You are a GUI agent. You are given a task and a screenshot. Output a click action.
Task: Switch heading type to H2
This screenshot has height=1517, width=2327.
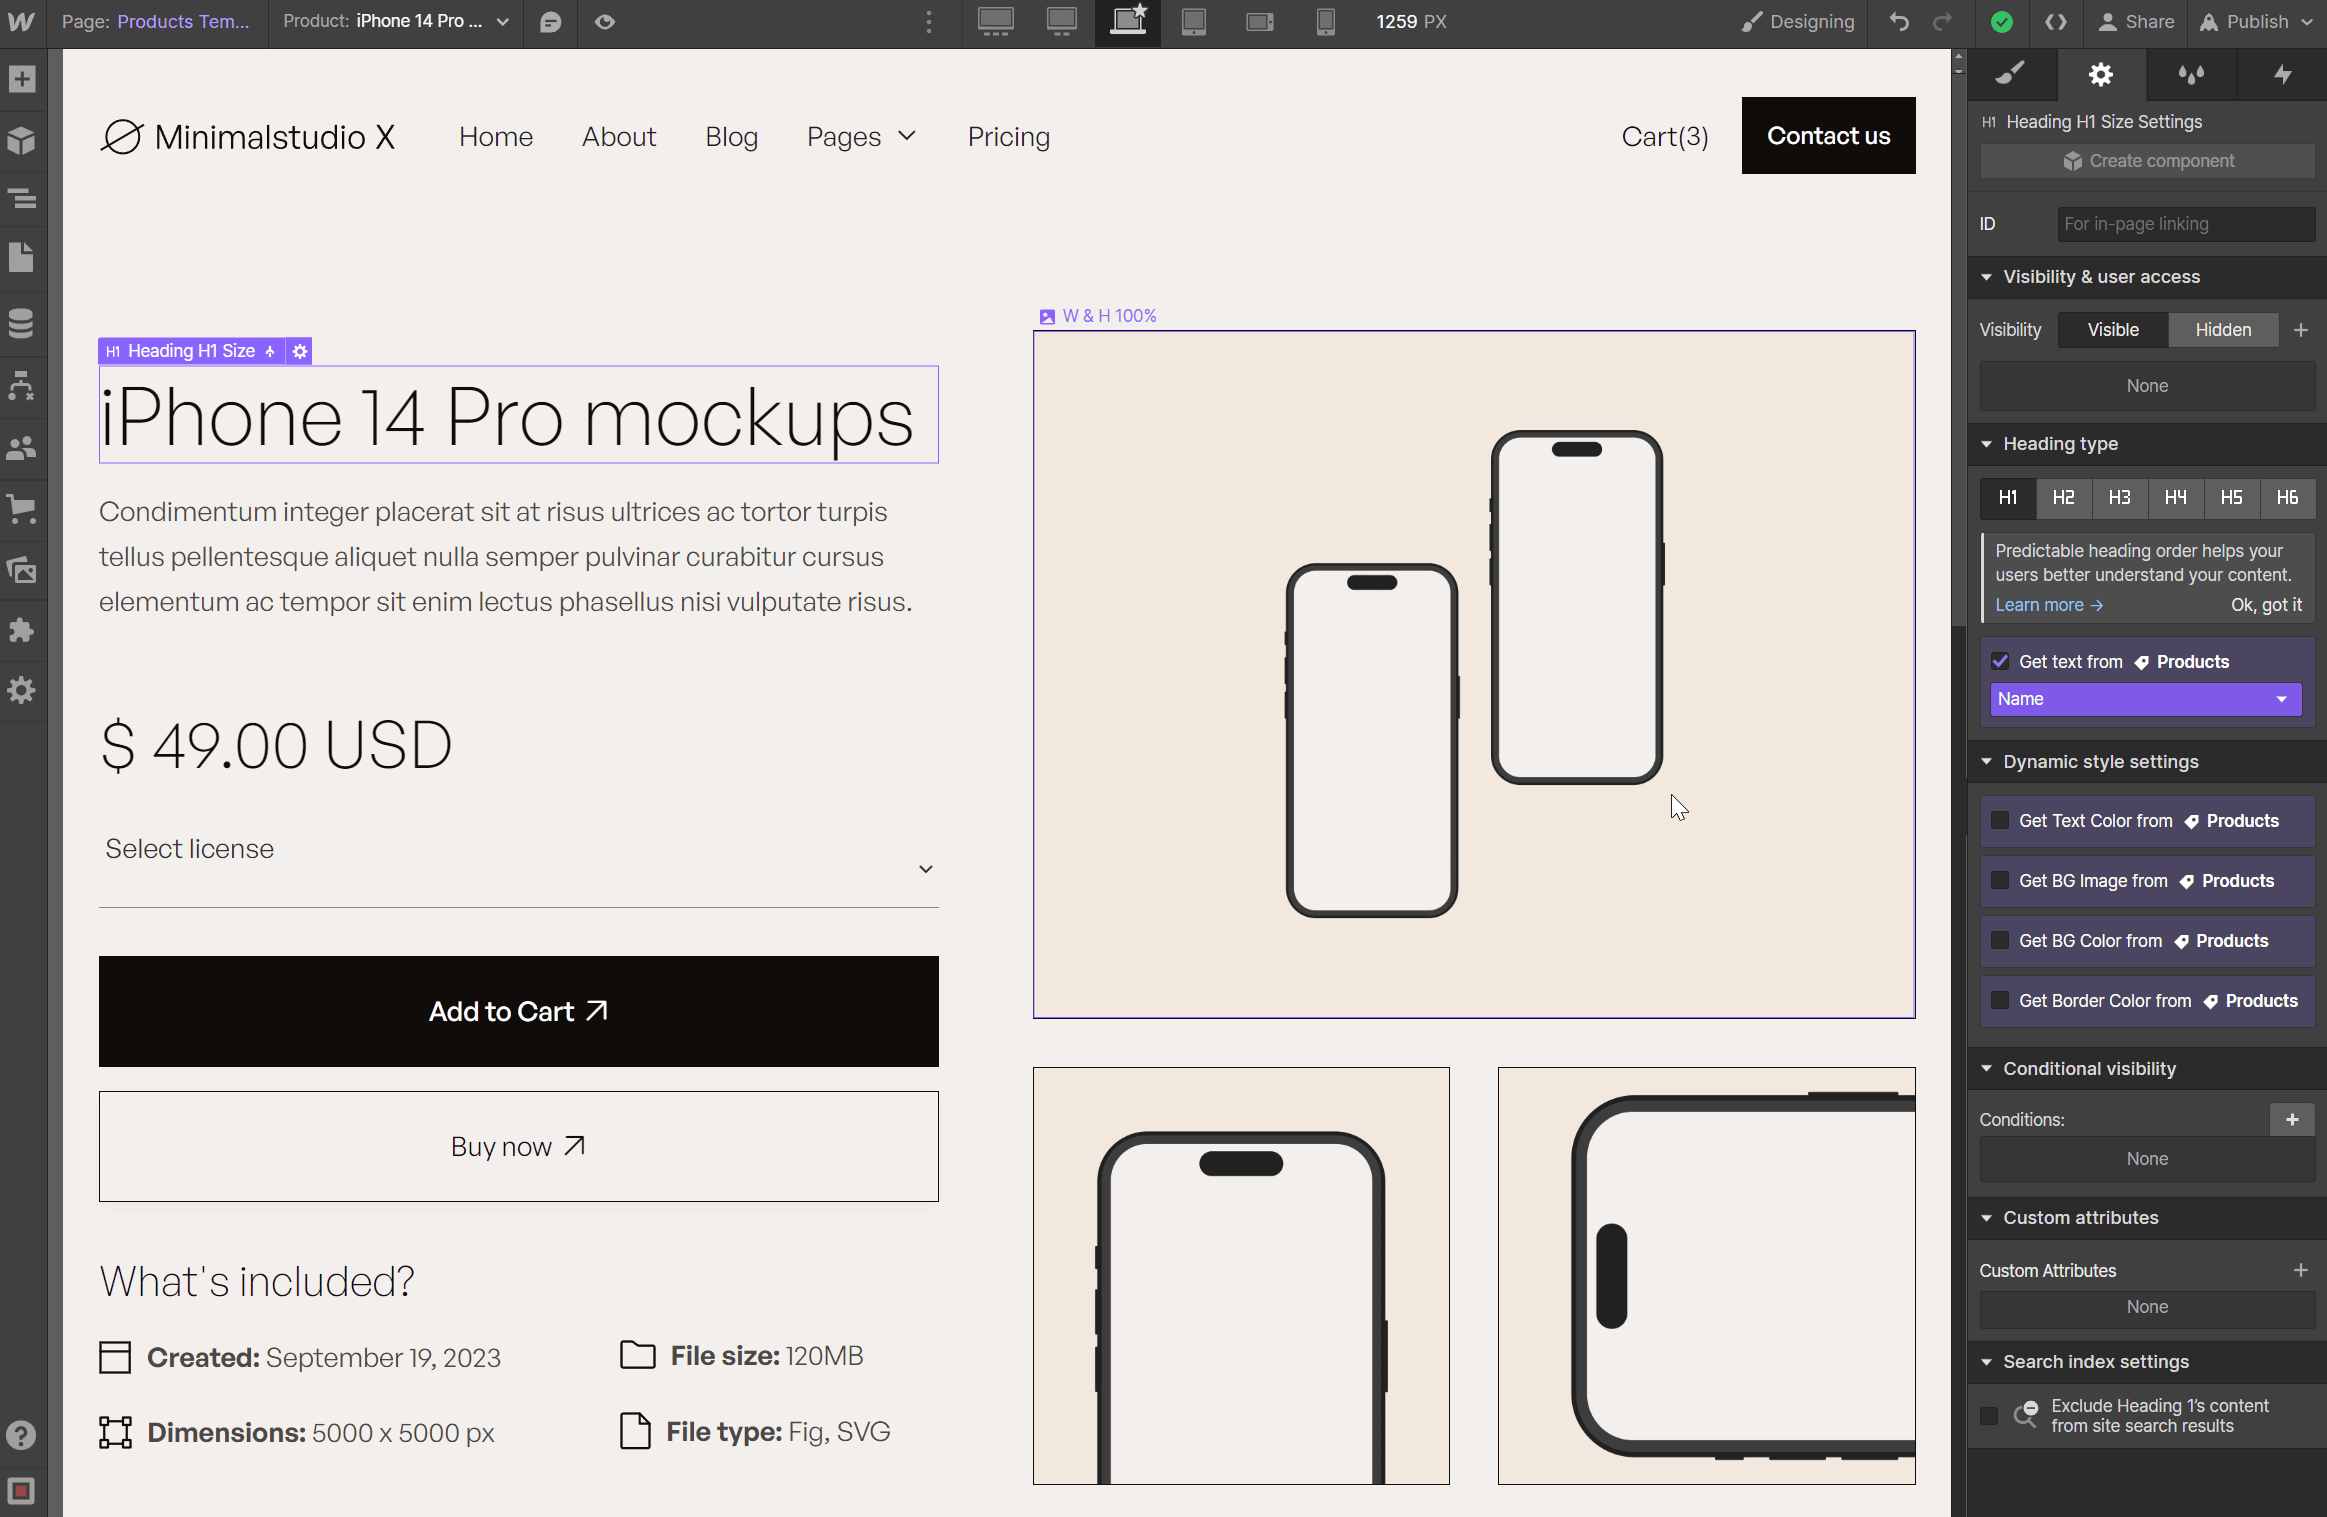(2064, 498)
